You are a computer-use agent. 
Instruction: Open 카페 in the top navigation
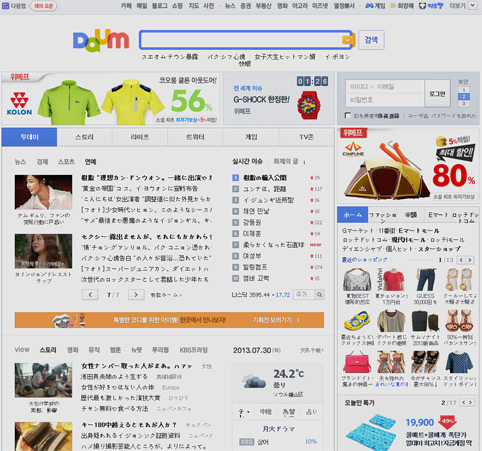pyautogui.click(x=126, y=6)
